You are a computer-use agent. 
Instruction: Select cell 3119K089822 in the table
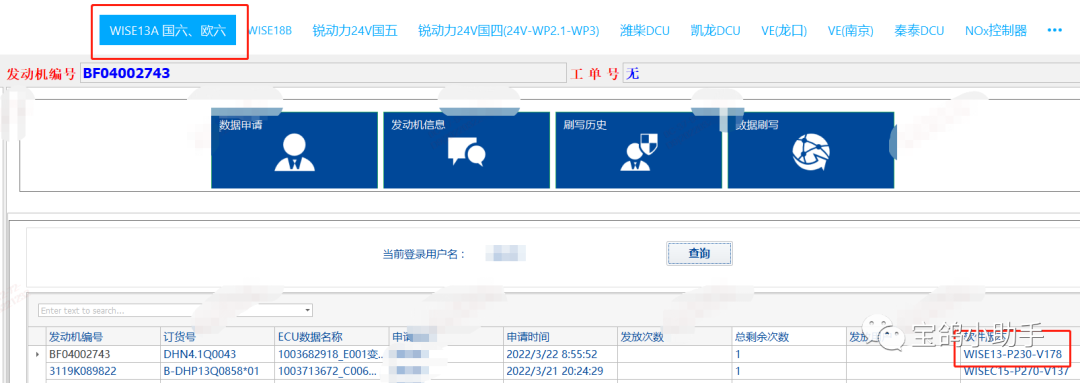(103, 371)
